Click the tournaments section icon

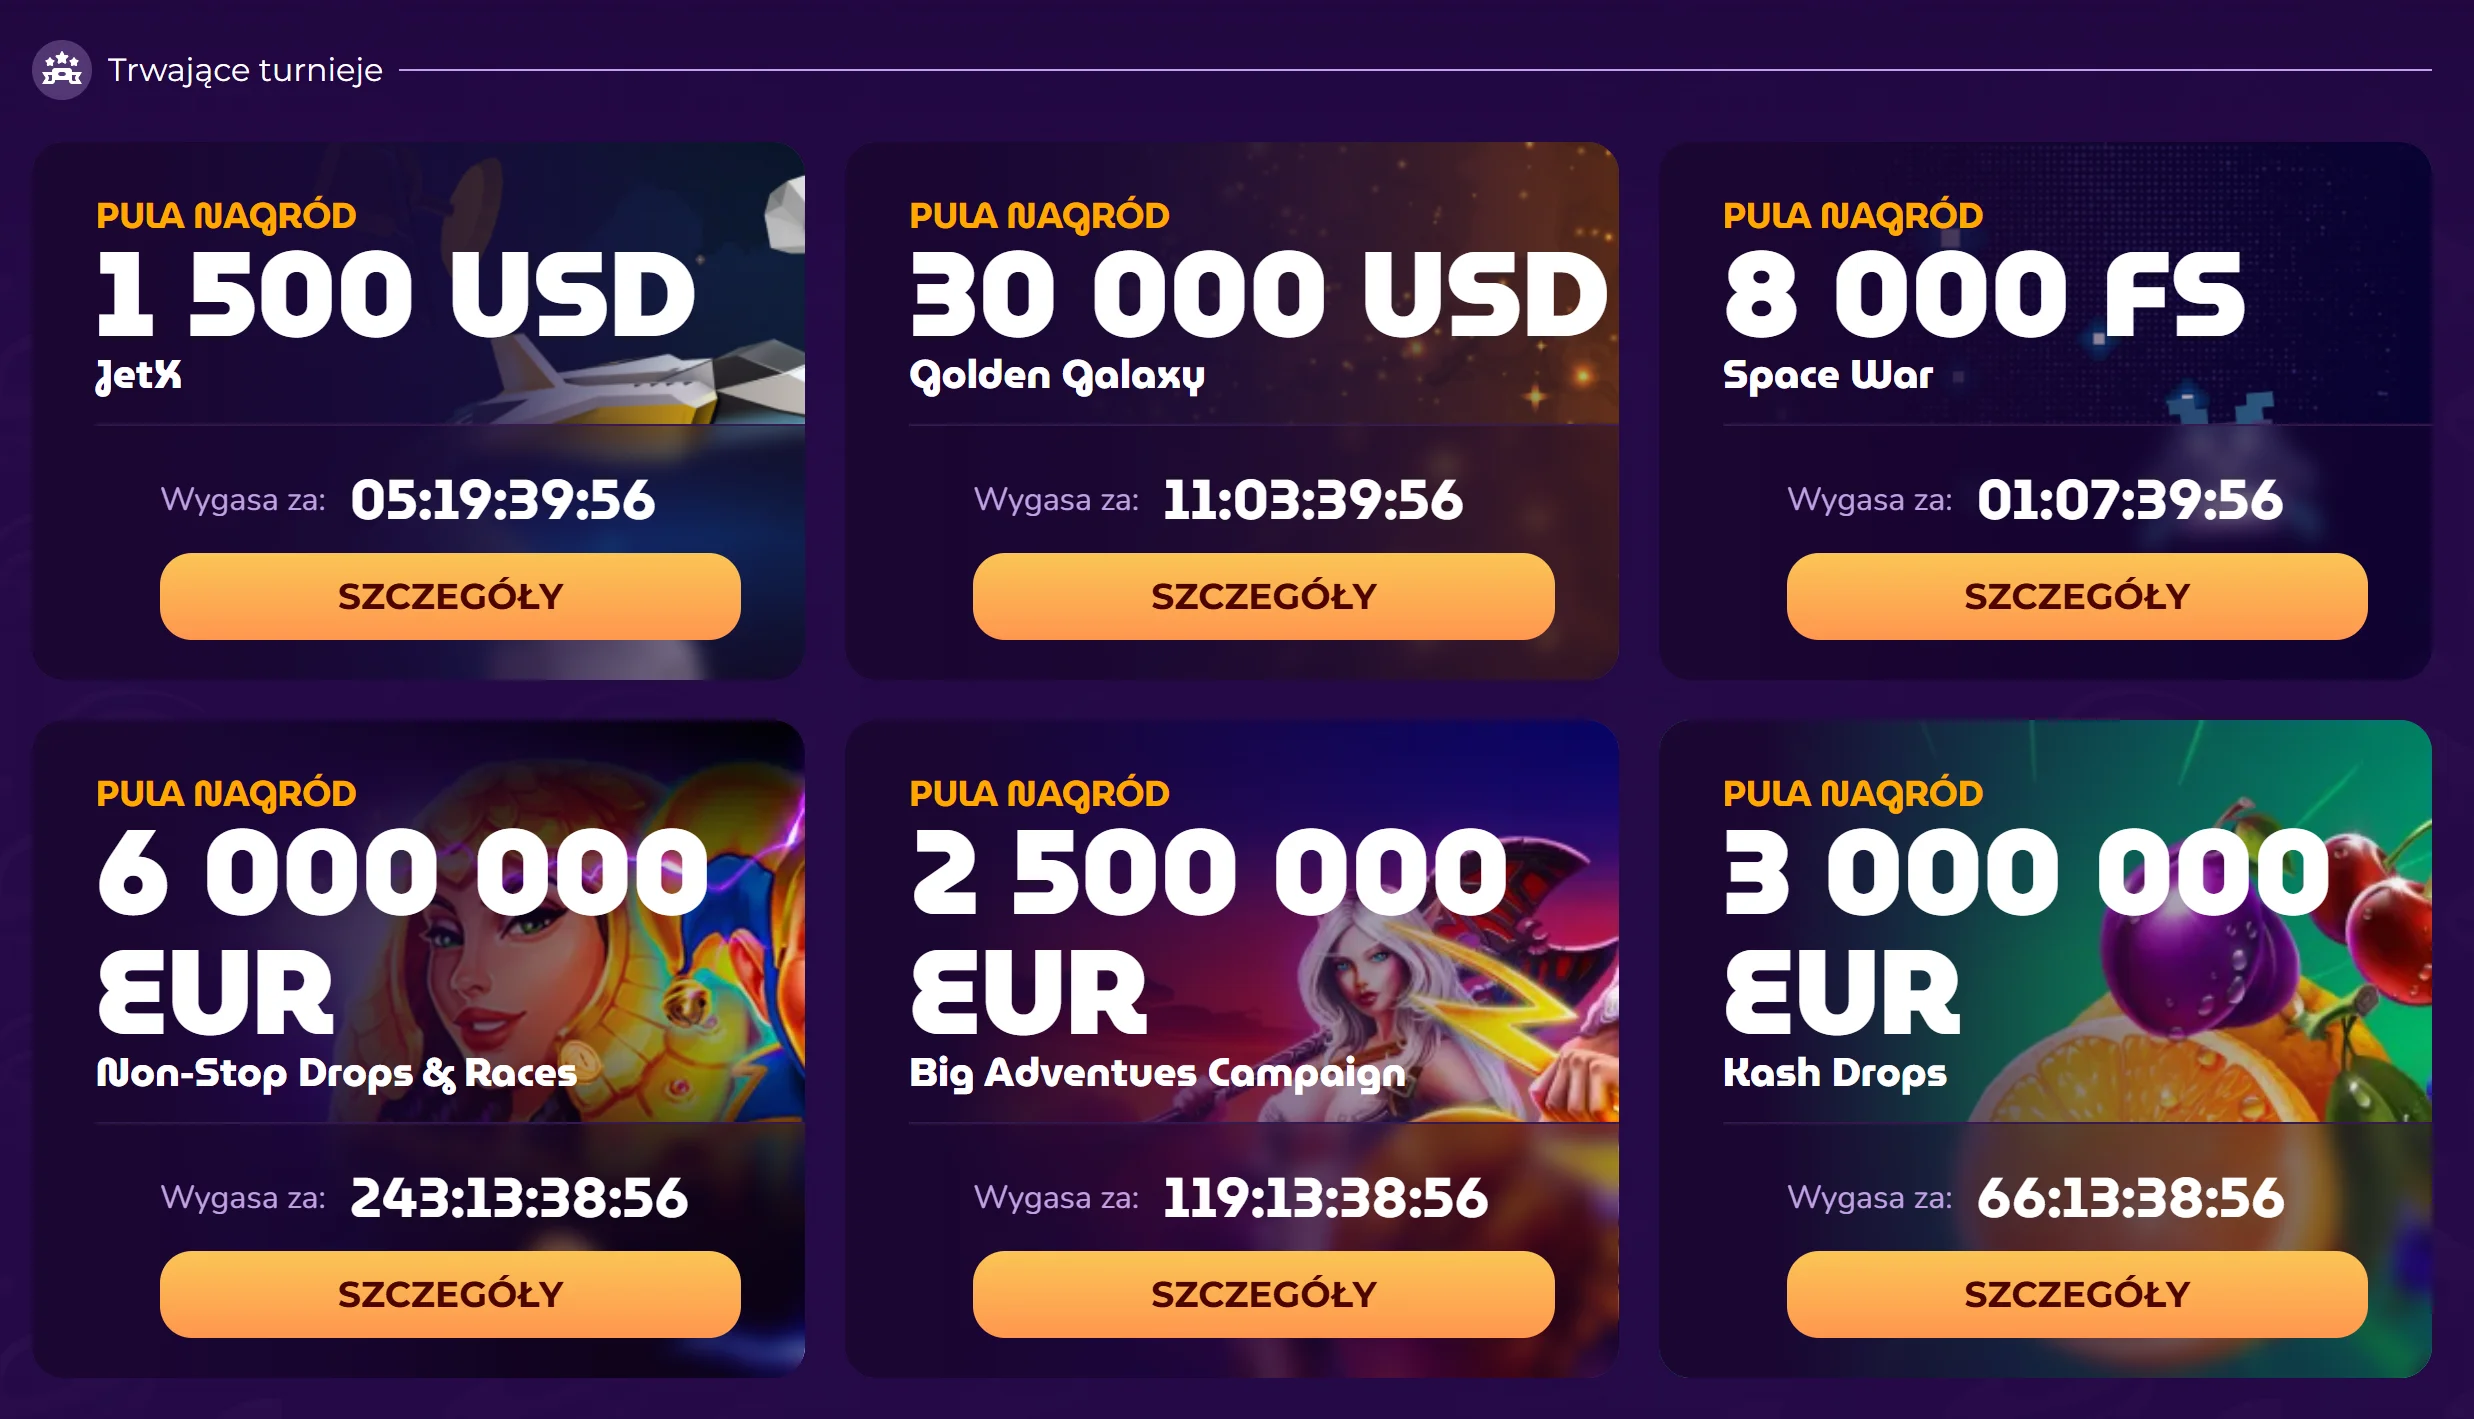[x=61, y=70]
